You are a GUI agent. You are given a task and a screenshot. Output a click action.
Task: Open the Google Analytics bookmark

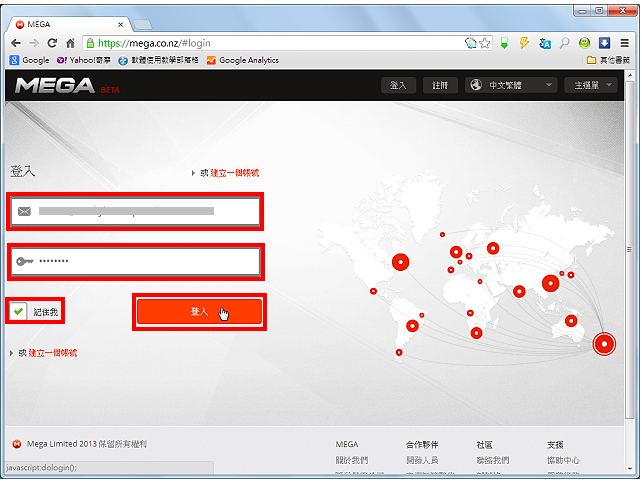coord(243,60)
